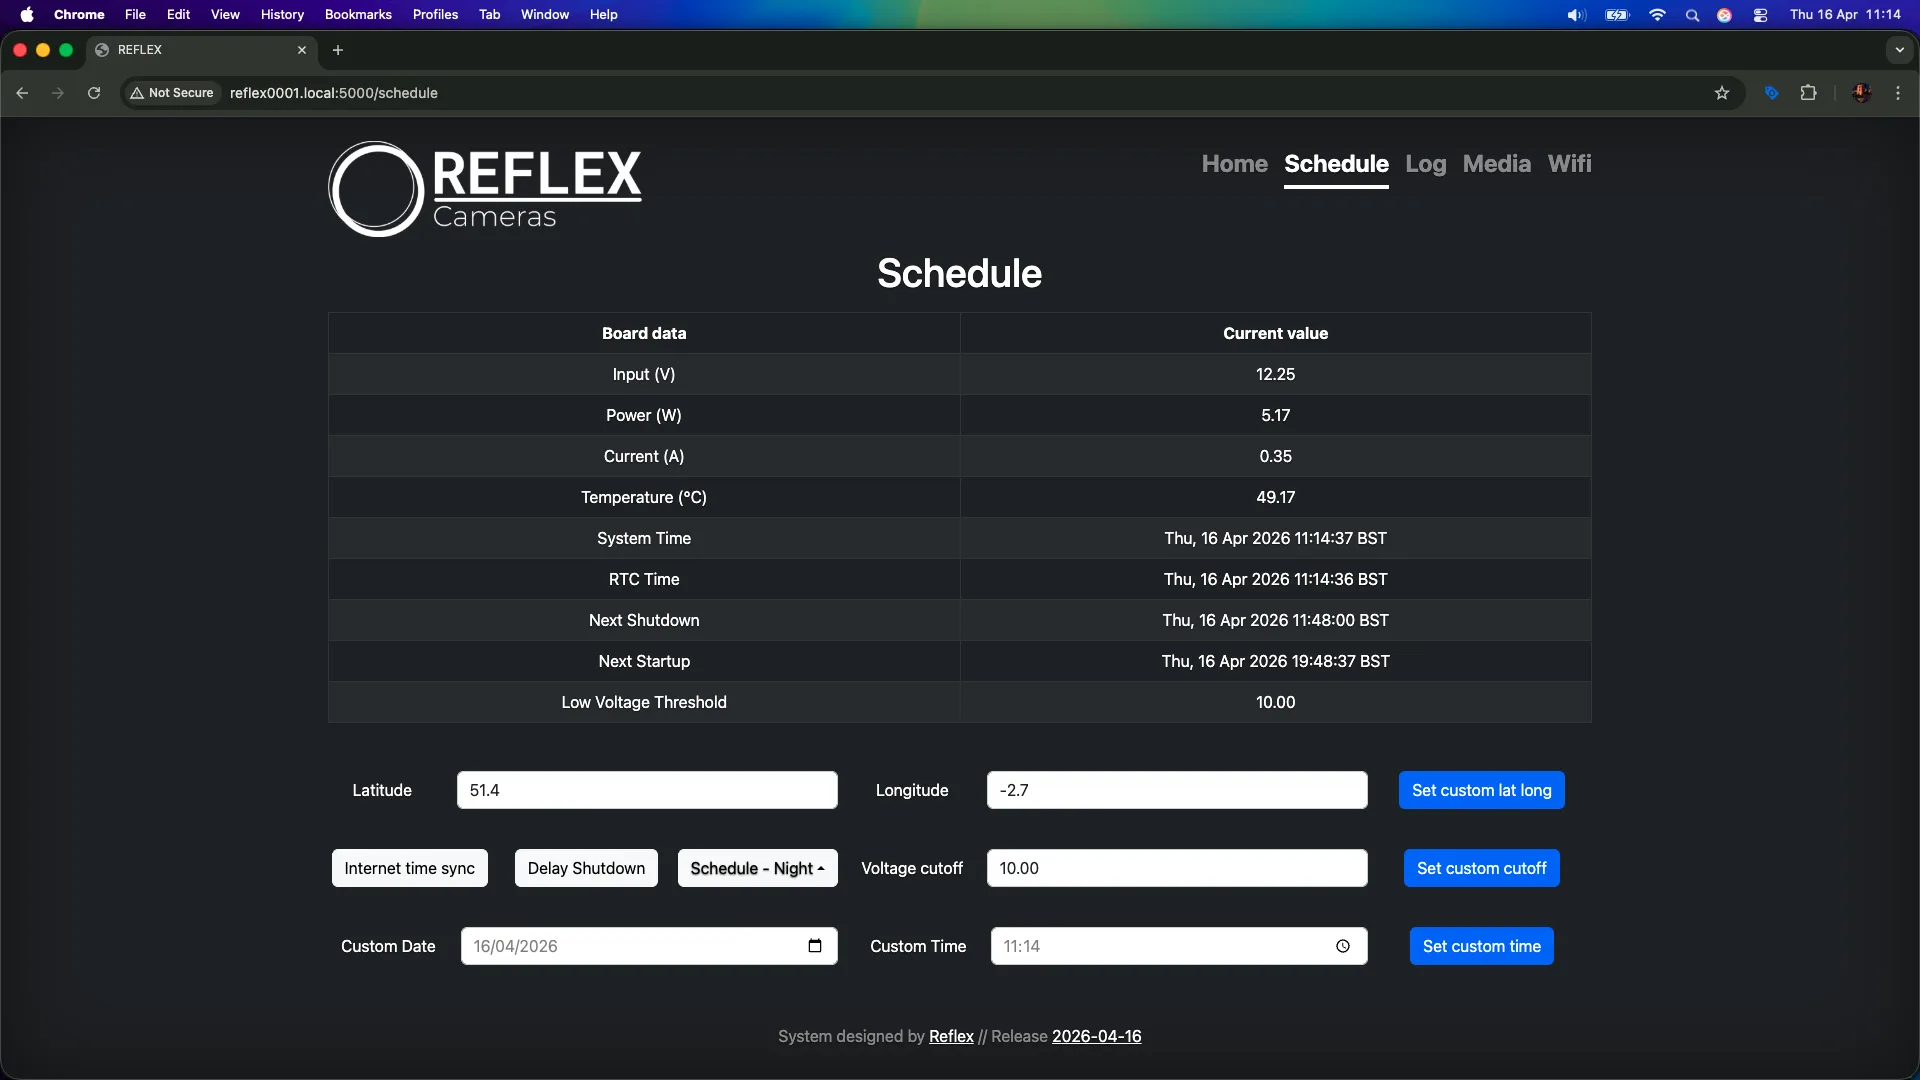
Task: Open the clock picker in Custom Time
Action: point(1343,946)
